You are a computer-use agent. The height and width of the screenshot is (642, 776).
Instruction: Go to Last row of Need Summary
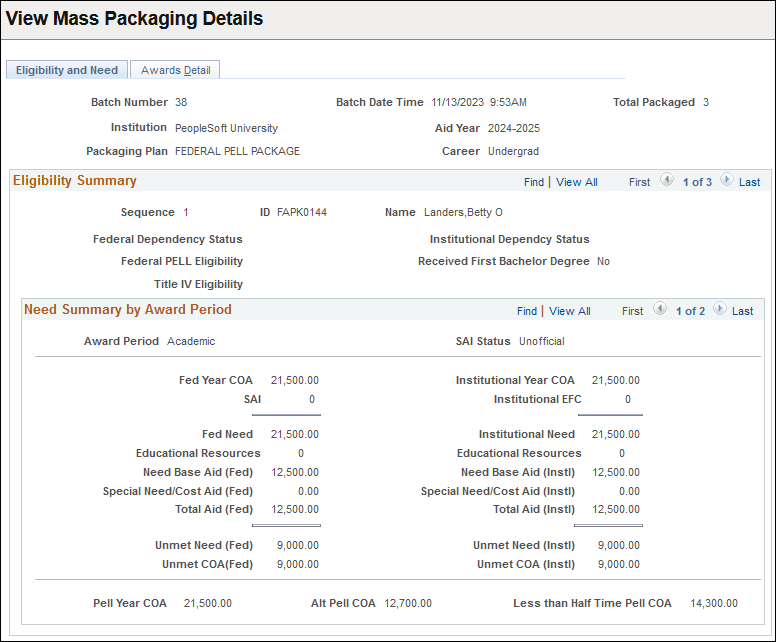tap(743, 311)
